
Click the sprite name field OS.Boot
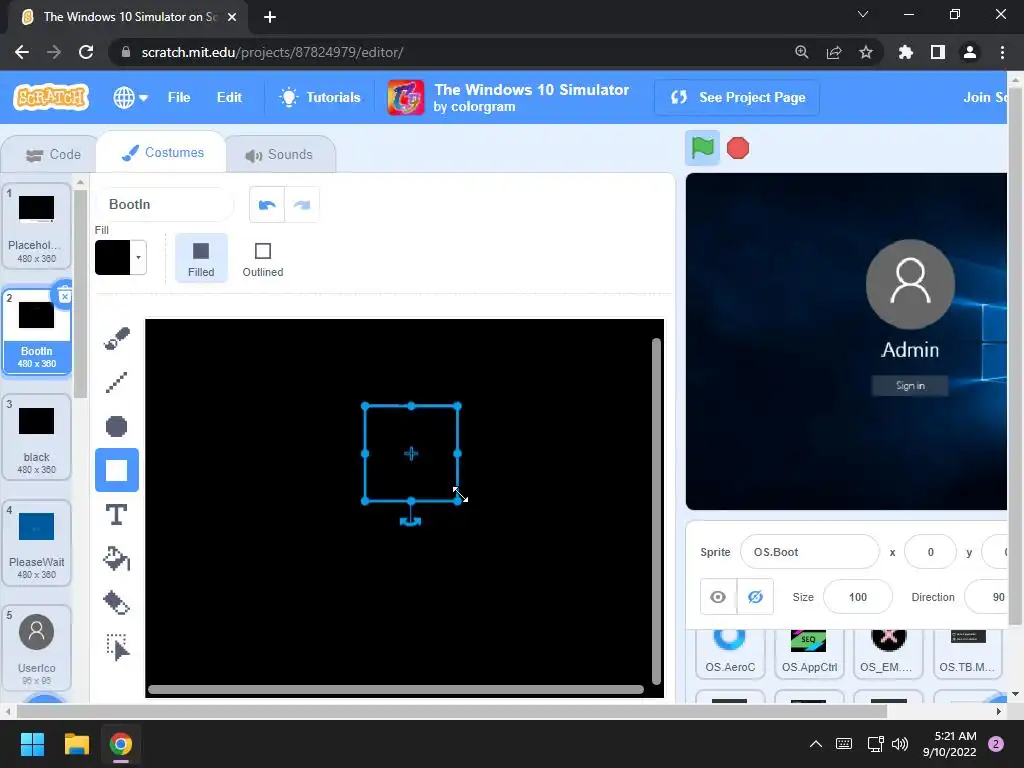point(810,552)
